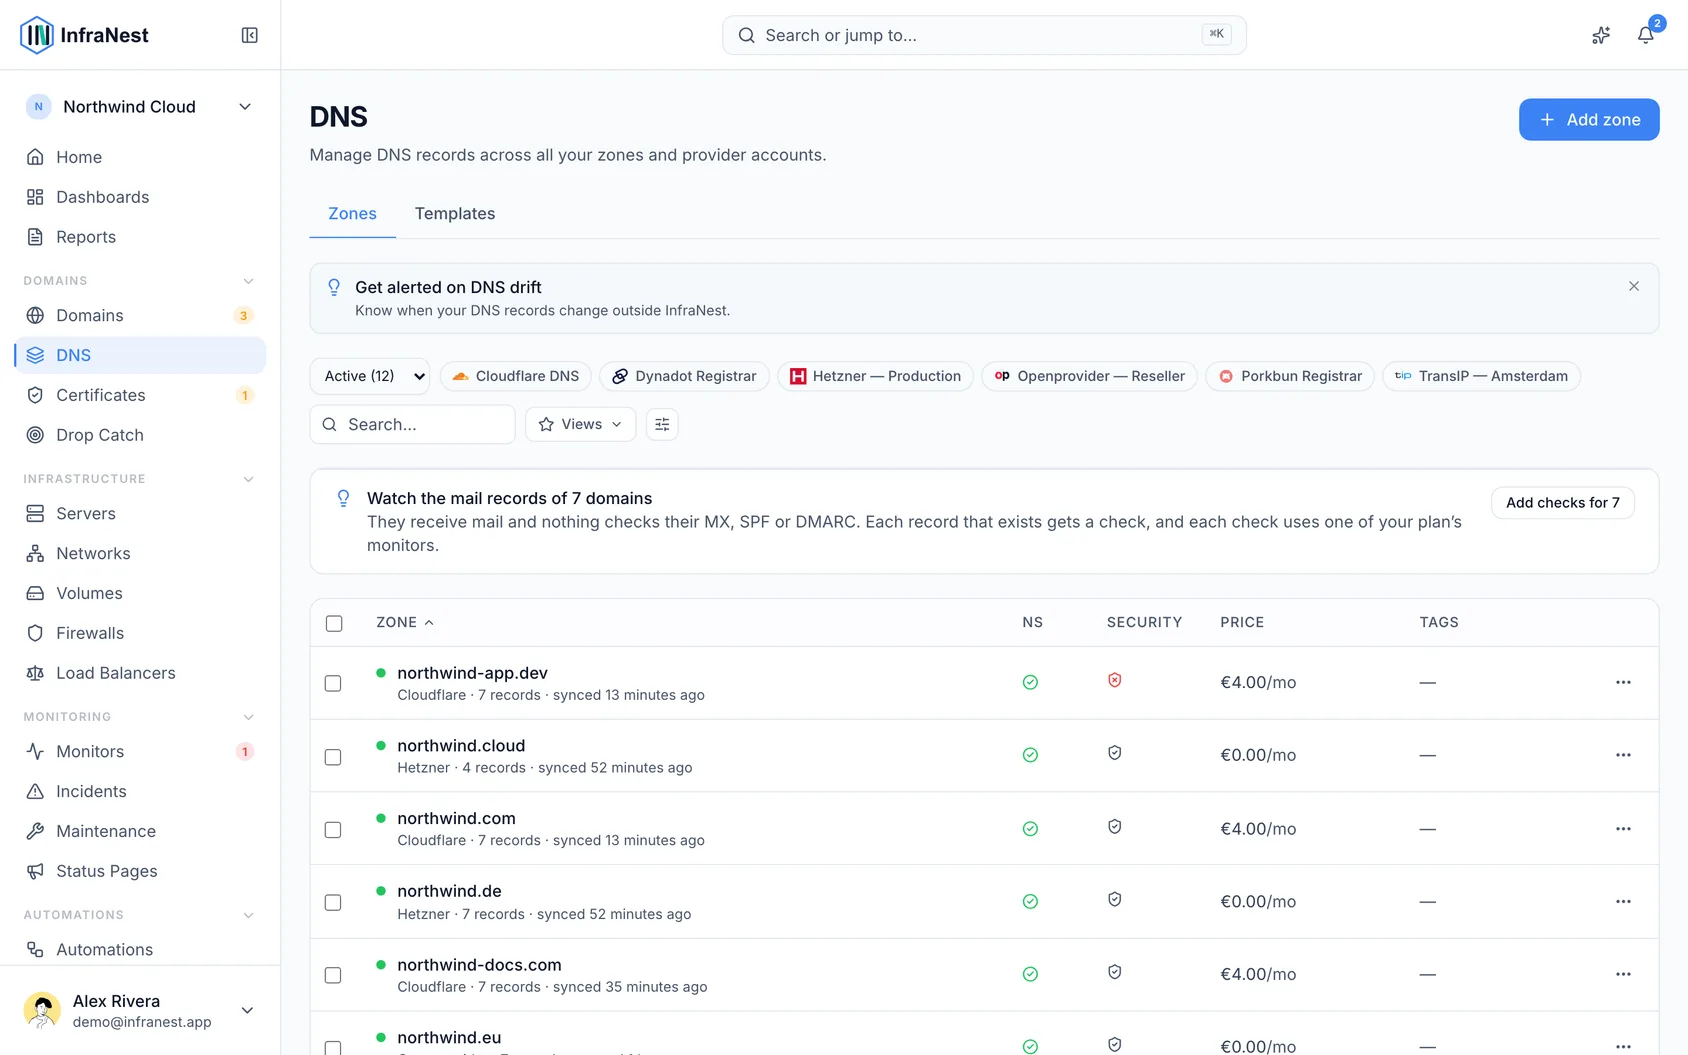Click the Add zone button
1688x1055 pixels.
(x=1589, y=119)
